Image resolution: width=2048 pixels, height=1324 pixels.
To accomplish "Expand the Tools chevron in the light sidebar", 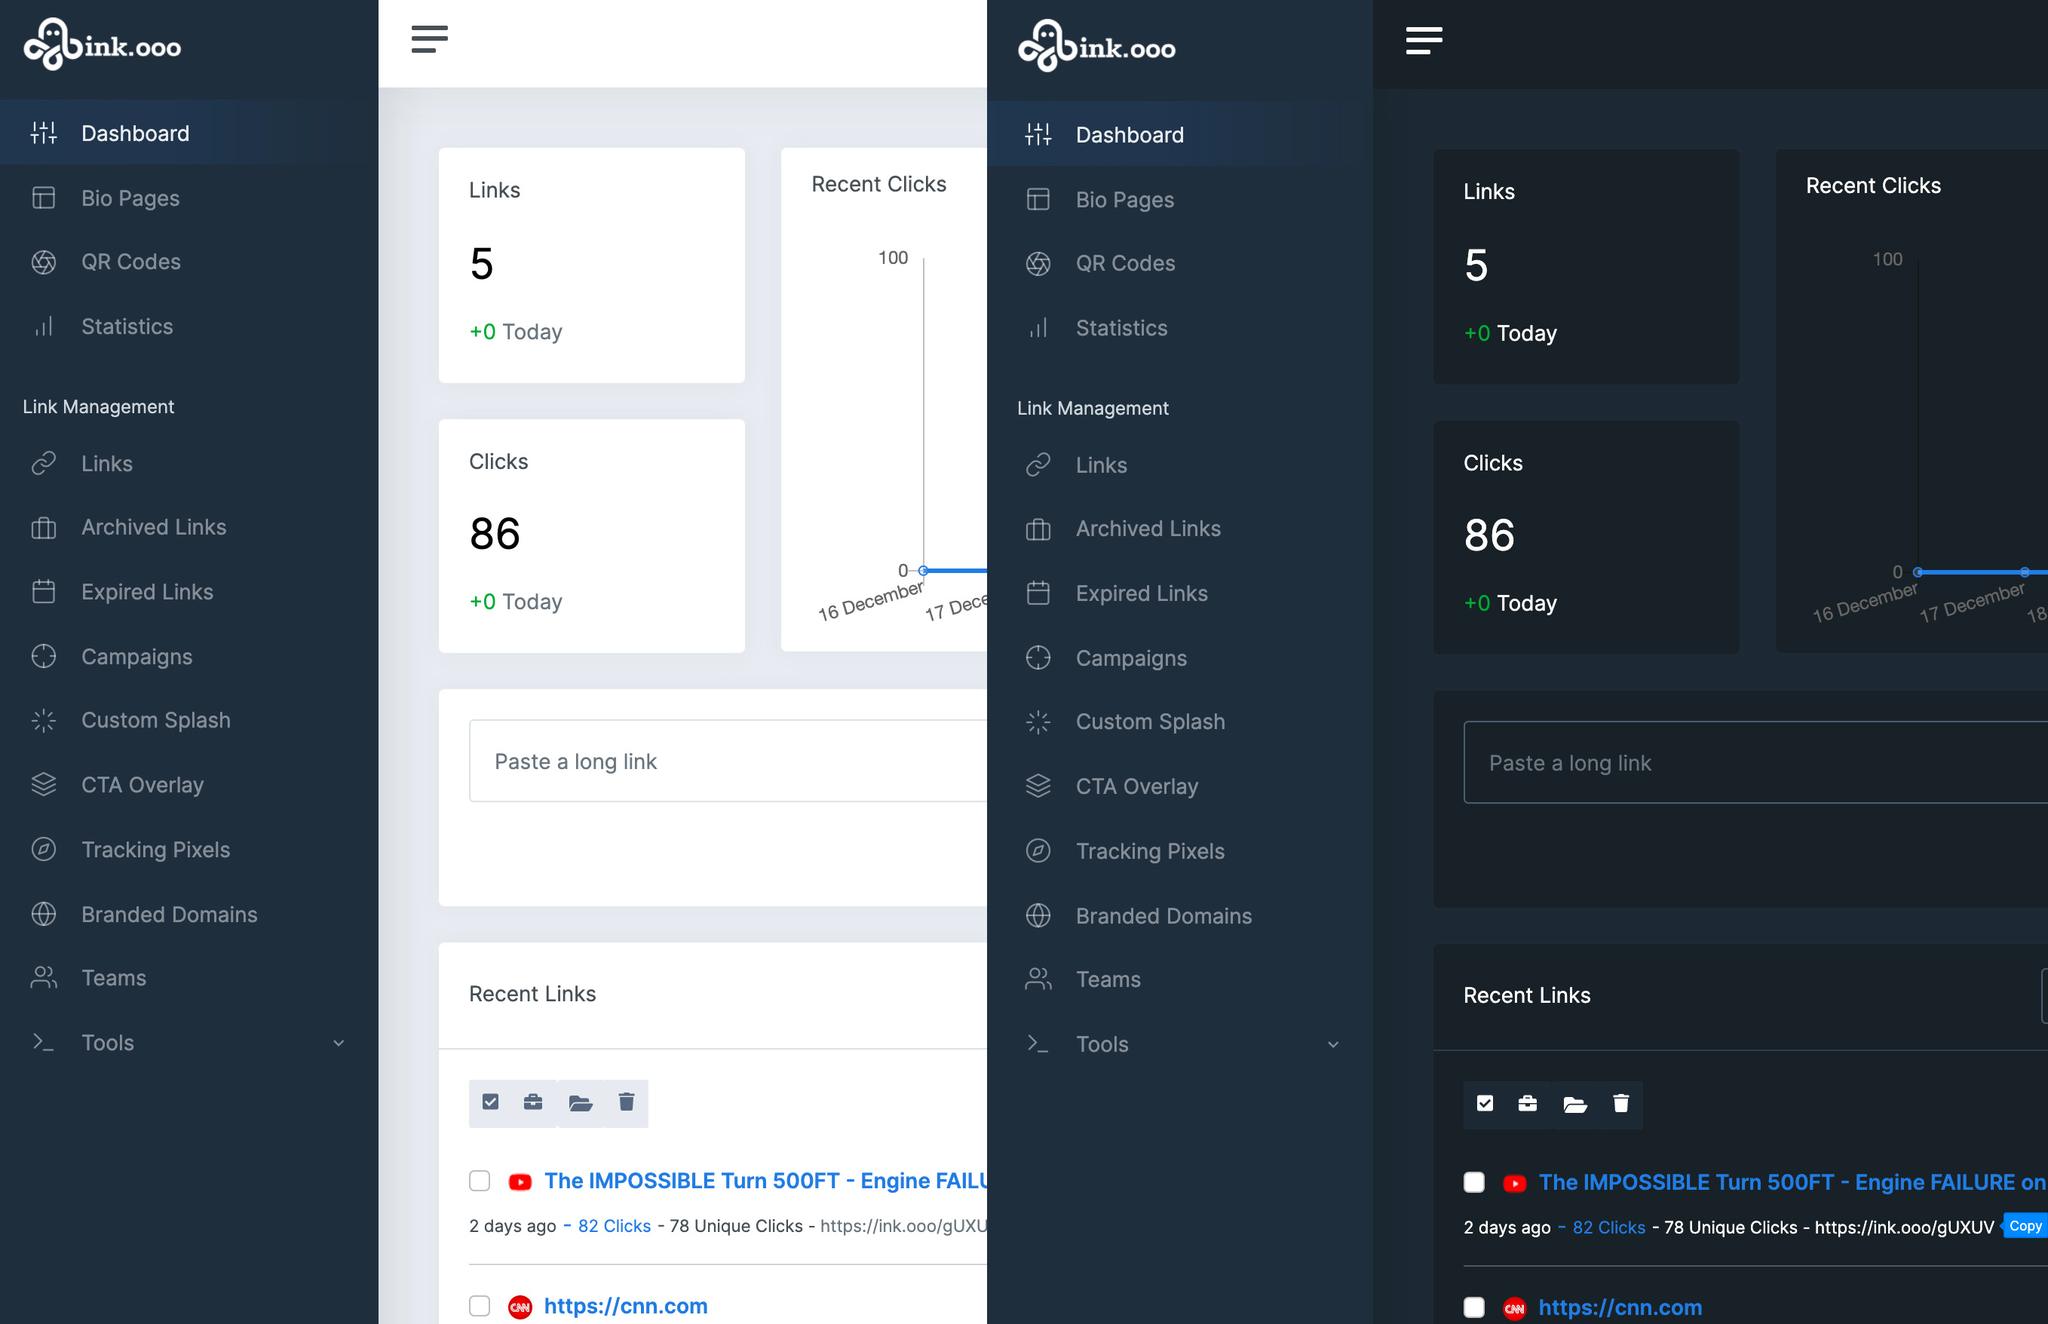I will tap(338, 1043).
